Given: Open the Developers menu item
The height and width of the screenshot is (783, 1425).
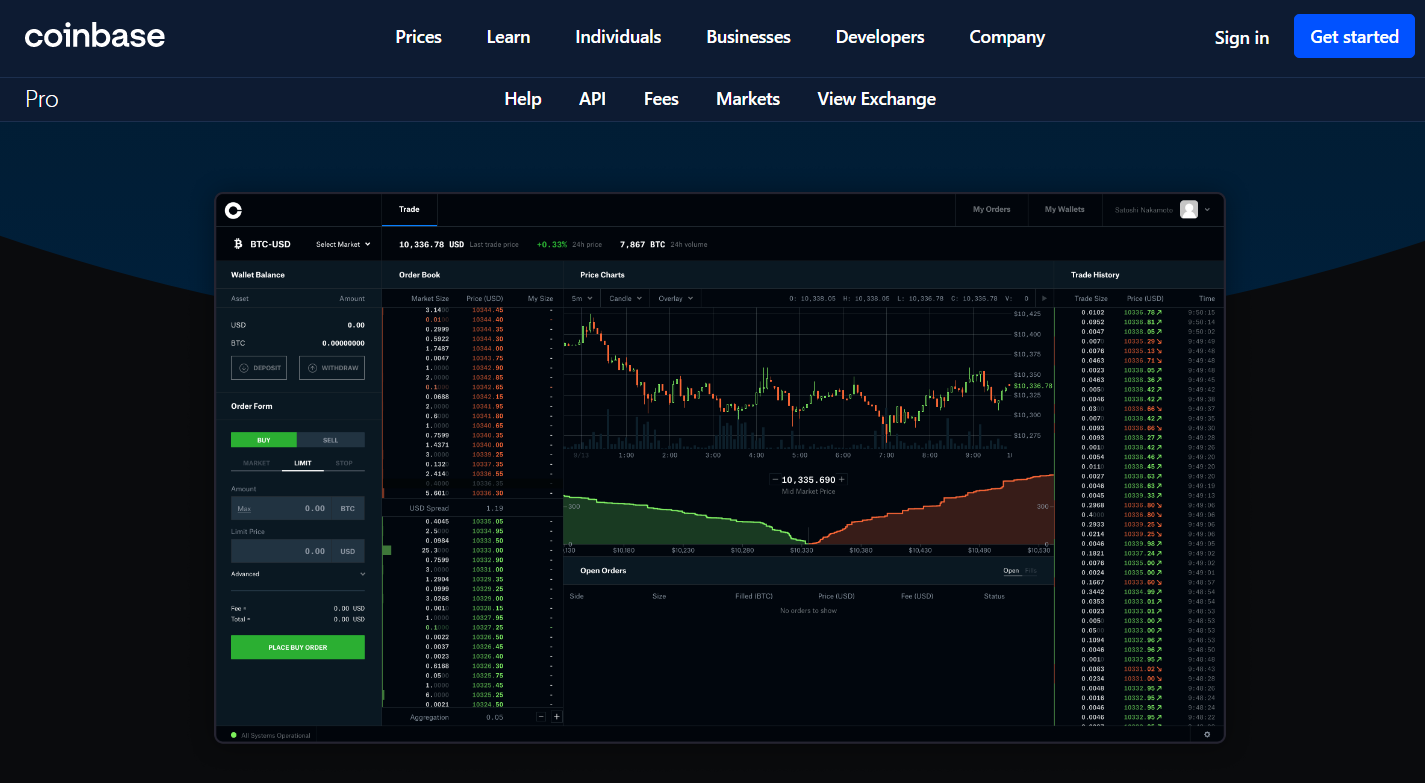Looking at the screenshot, I should [880, 37].
